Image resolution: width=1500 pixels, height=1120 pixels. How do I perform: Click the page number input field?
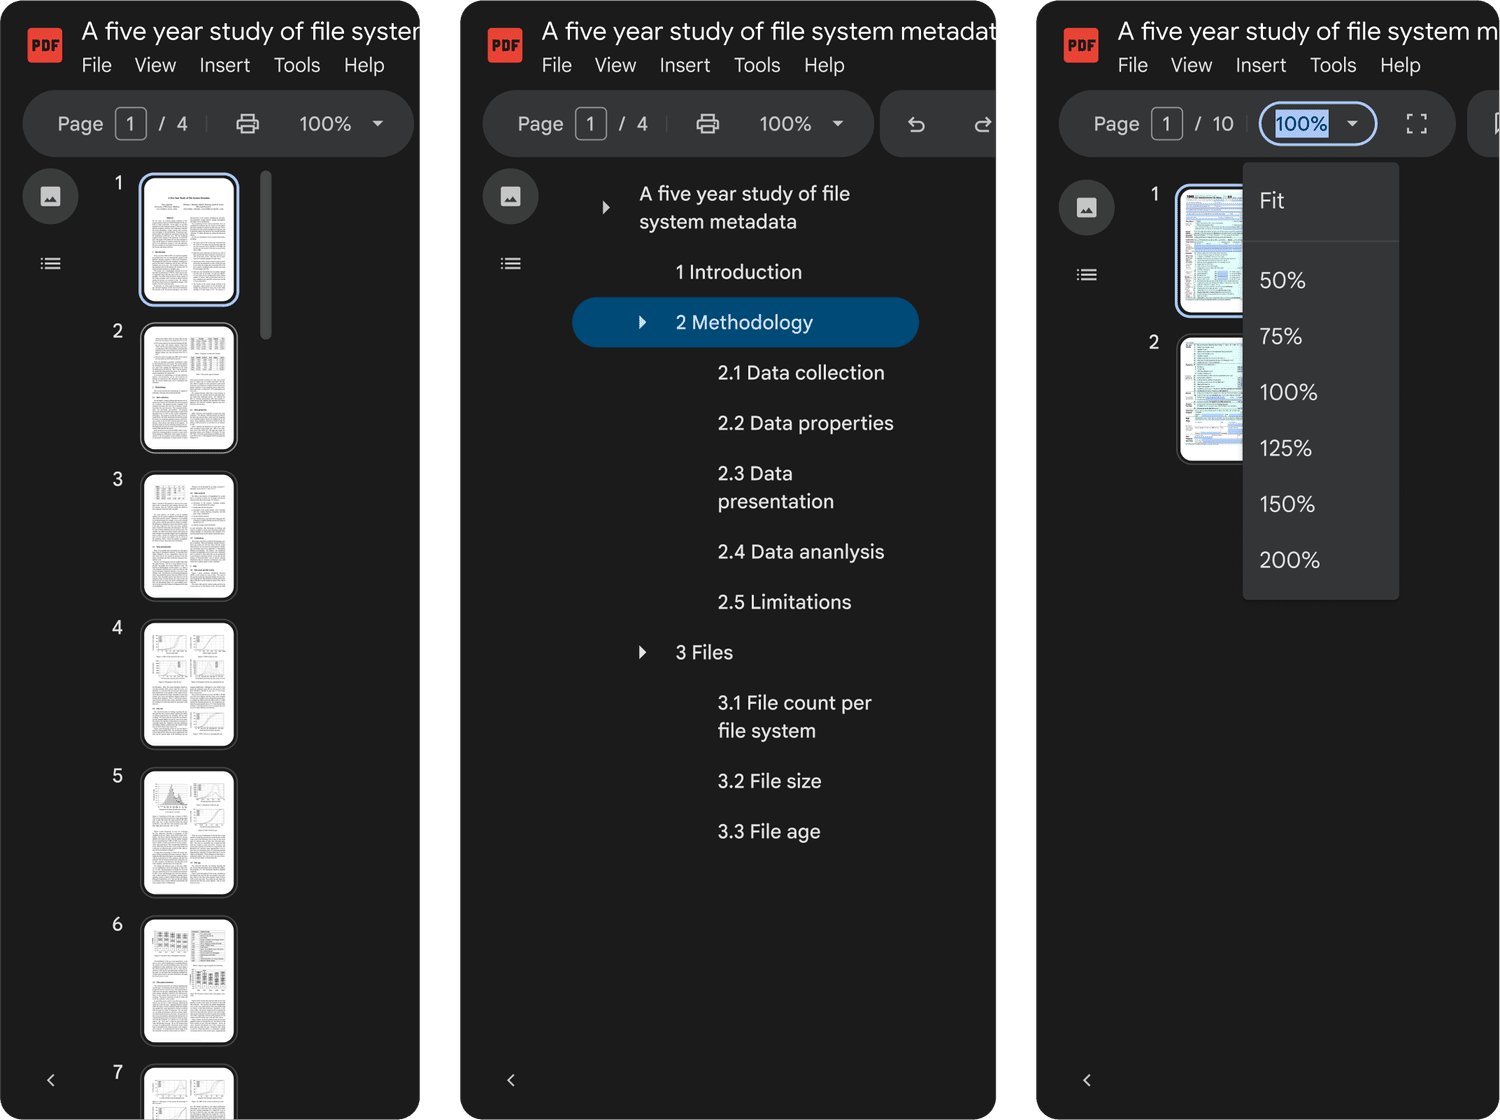point(130,123)
